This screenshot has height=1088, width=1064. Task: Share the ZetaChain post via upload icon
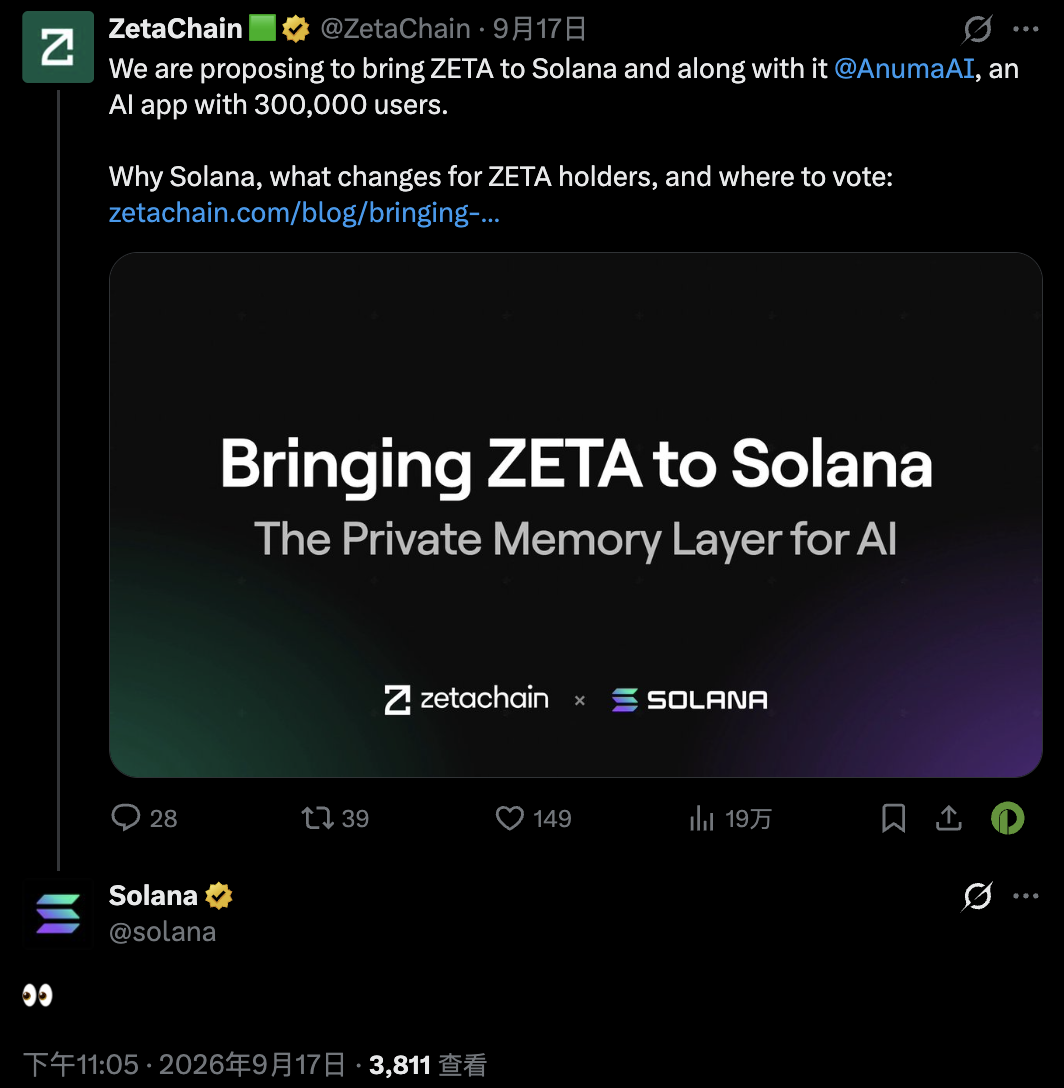(948, 818)
